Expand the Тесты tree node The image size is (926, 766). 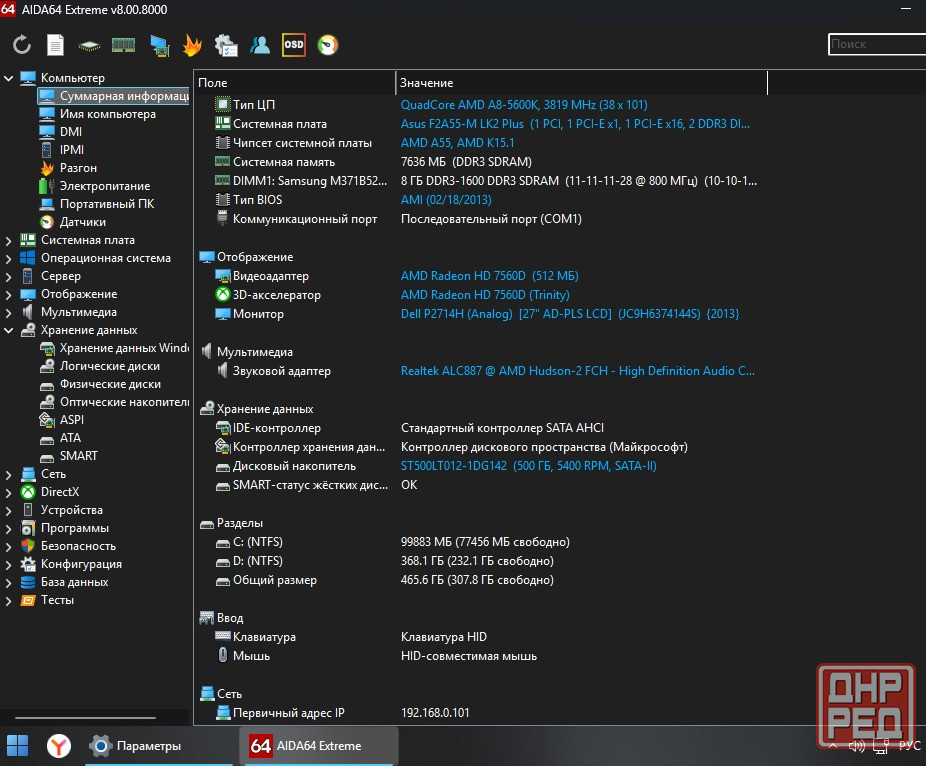click(9, 600)
